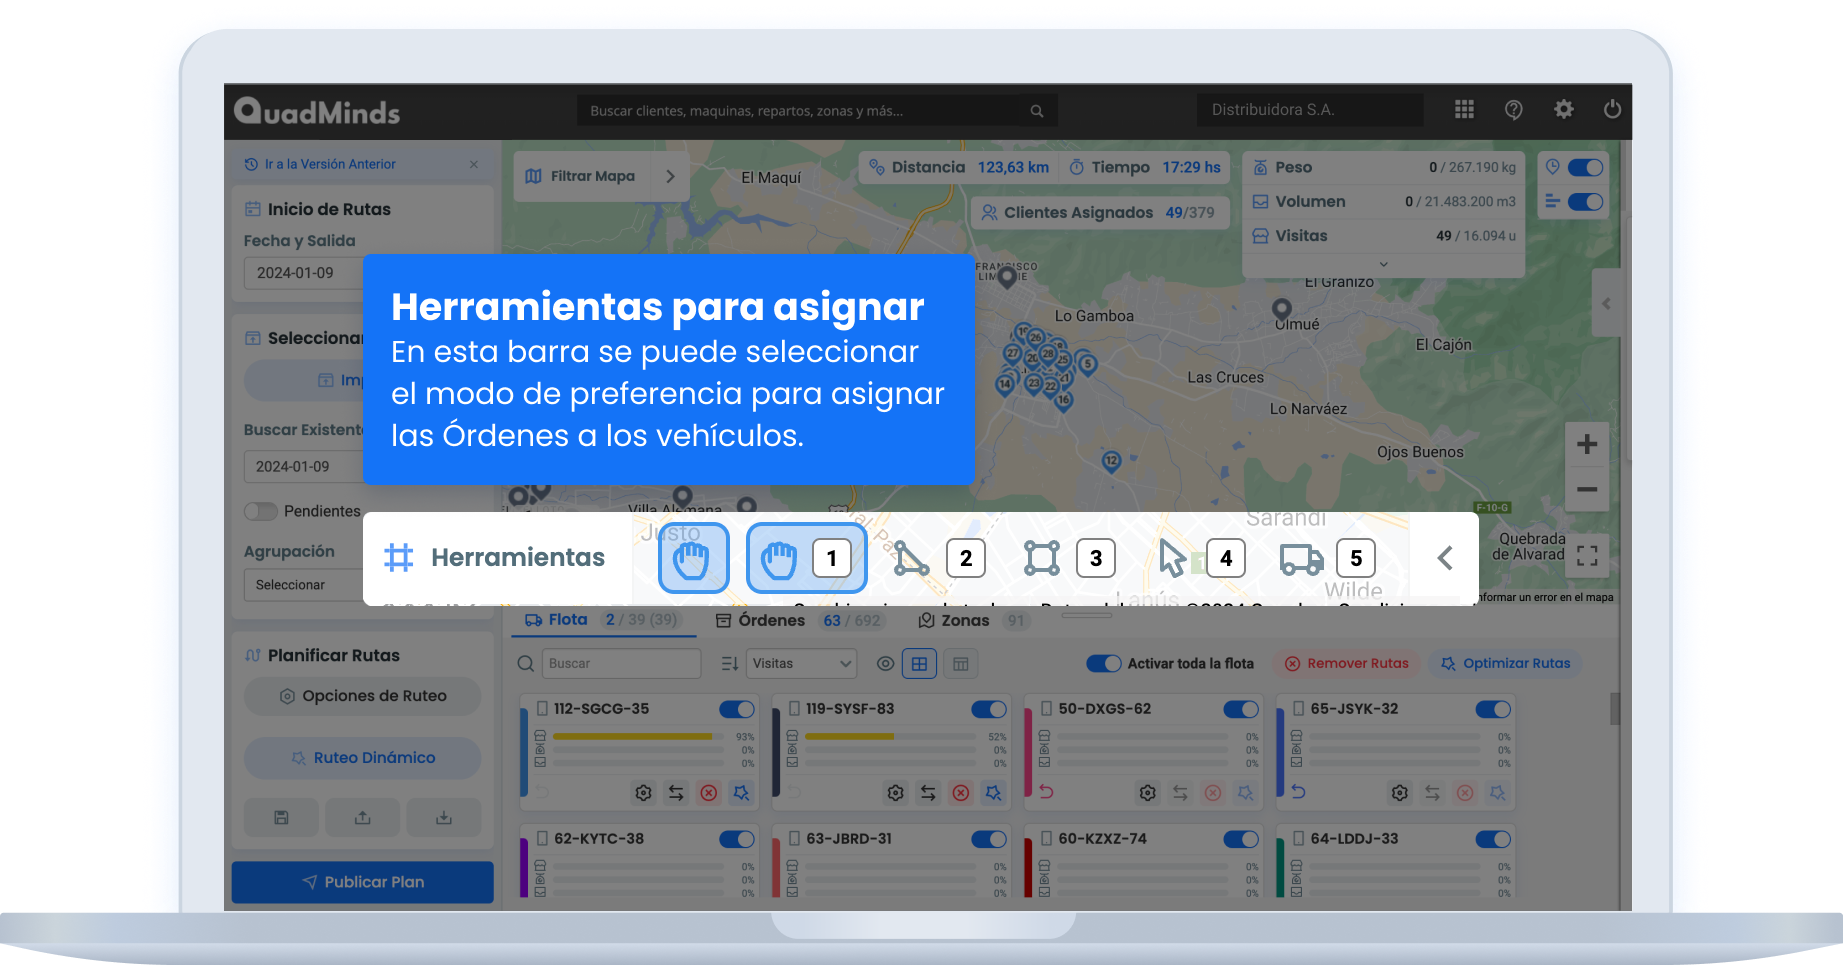Disable the toggle on vehicle 50-DXGS-62

click(x=1241, y=709)
